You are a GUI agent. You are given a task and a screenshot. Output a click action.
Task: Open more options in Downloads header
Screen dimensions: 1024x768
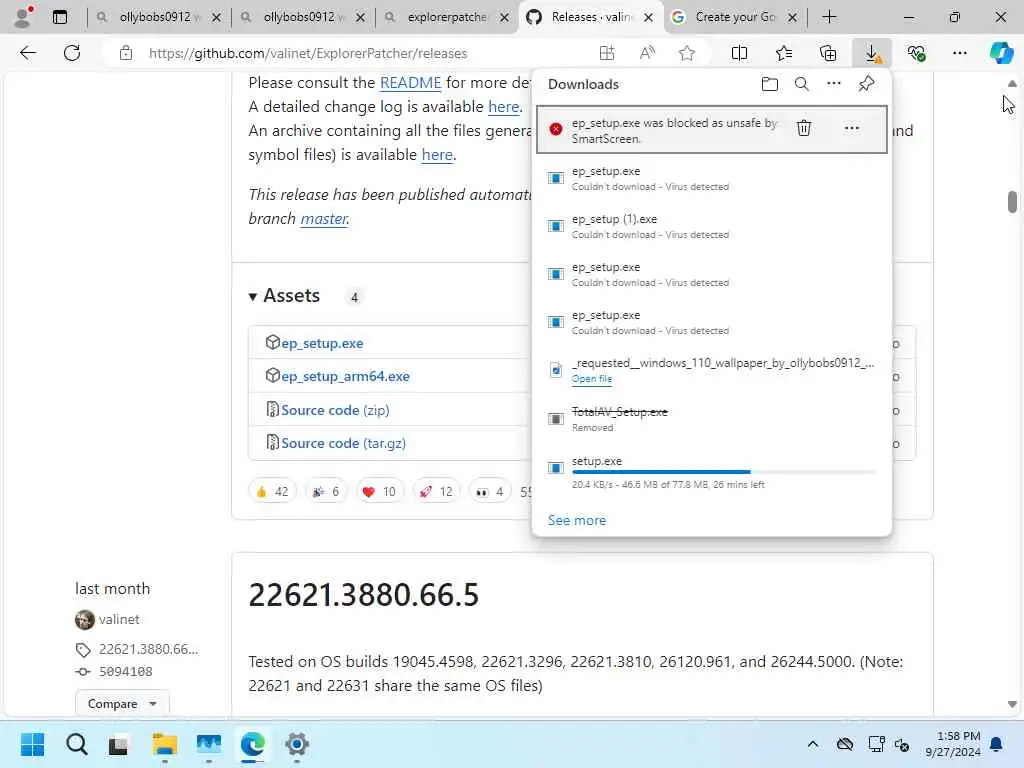click(x=833, y=84)
